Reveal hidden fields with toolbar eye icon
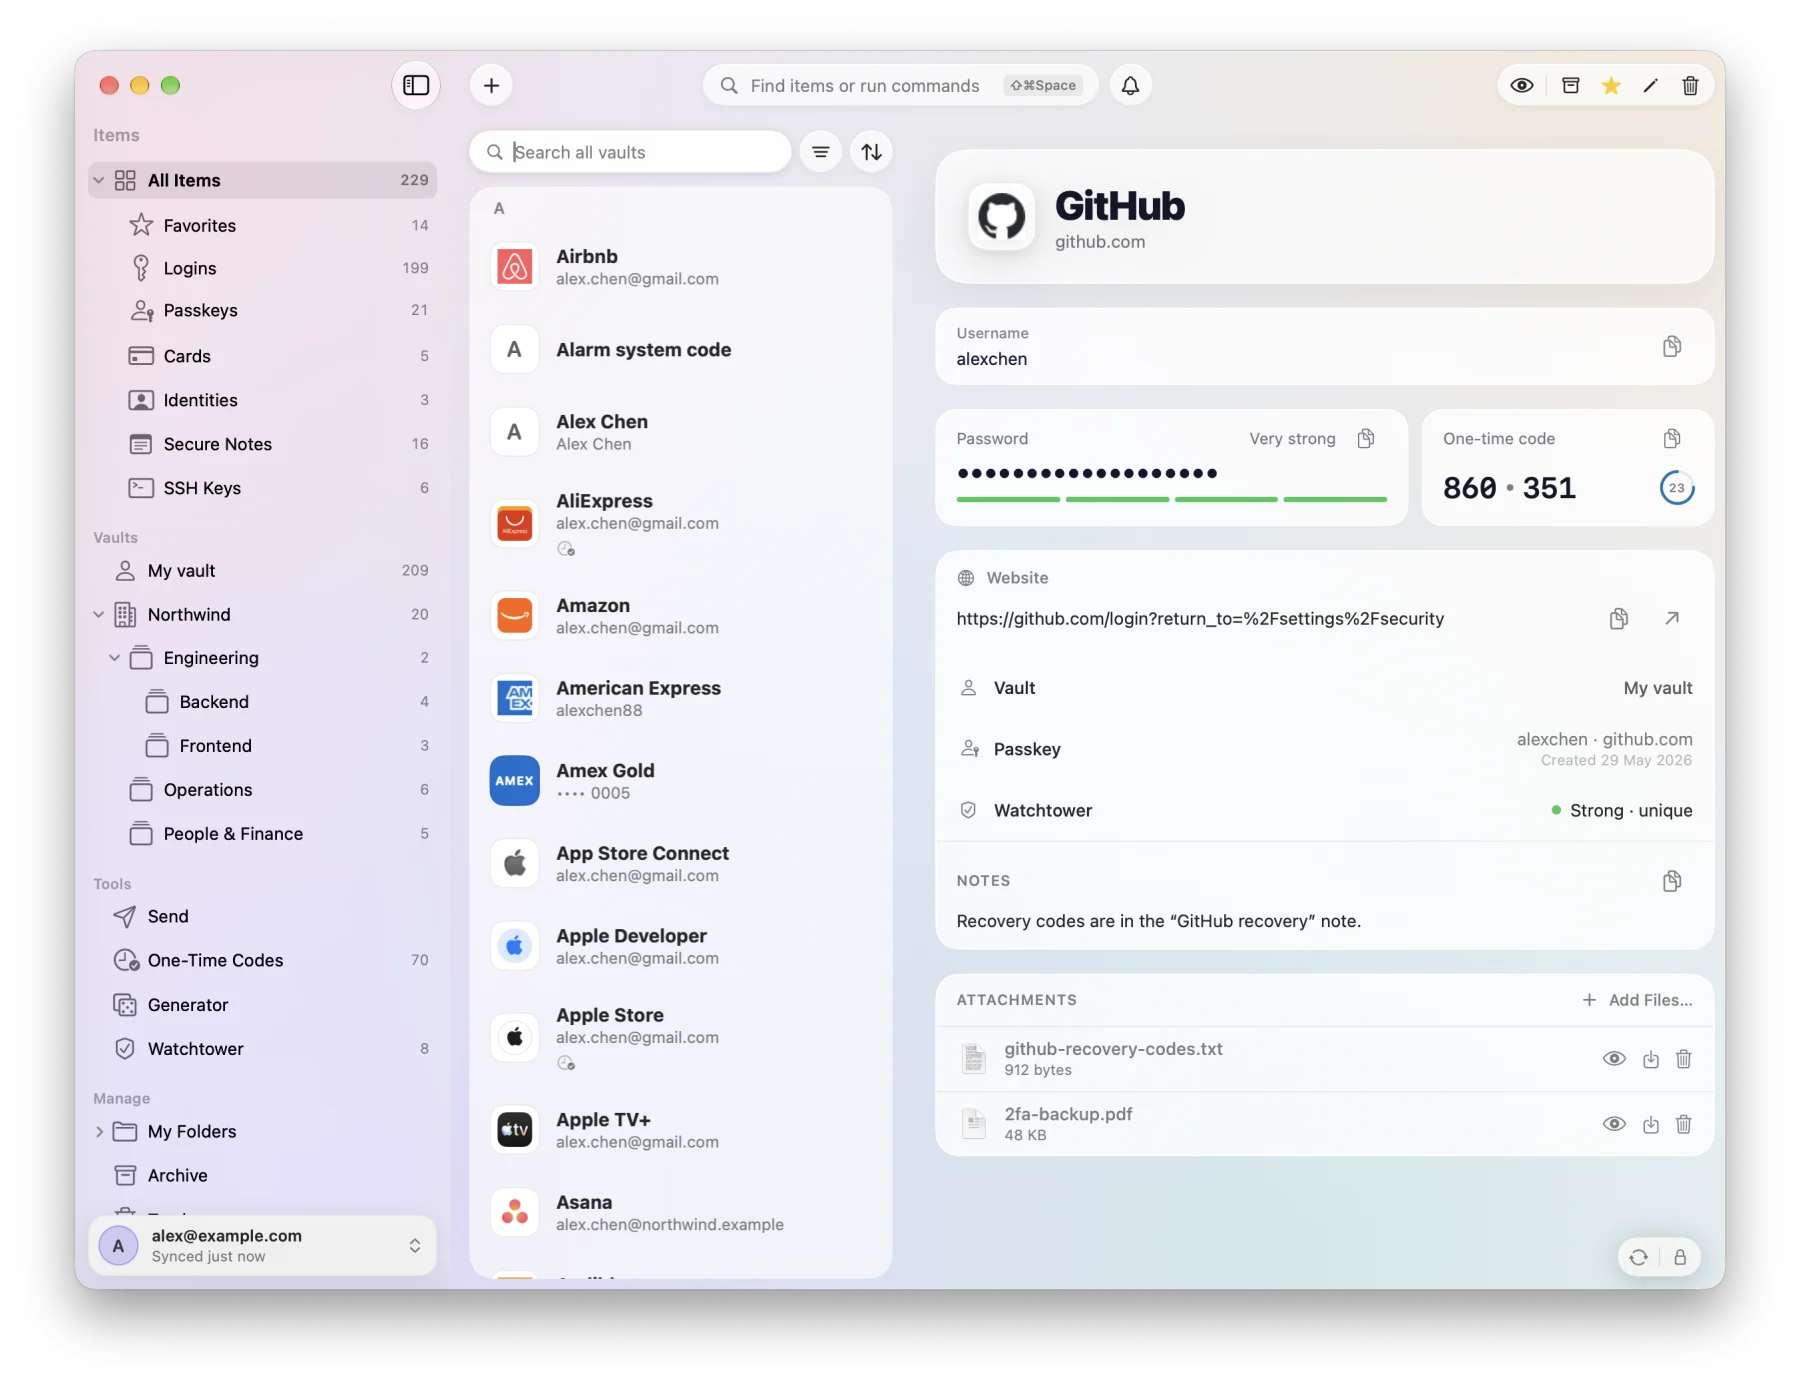This screenshot has height=1388, width=1800. coord(1522,86)
